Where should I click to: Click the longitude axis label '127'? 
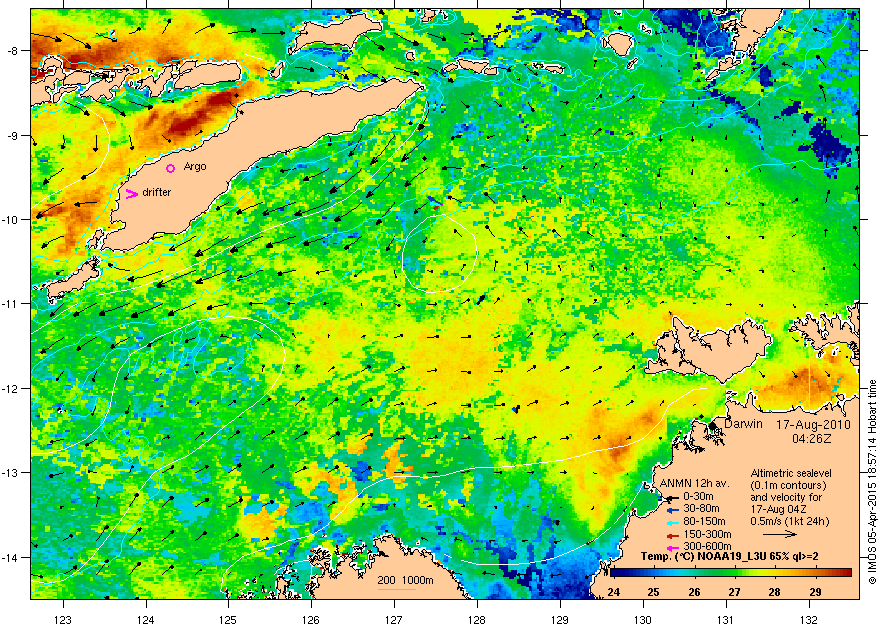[394, 620]
